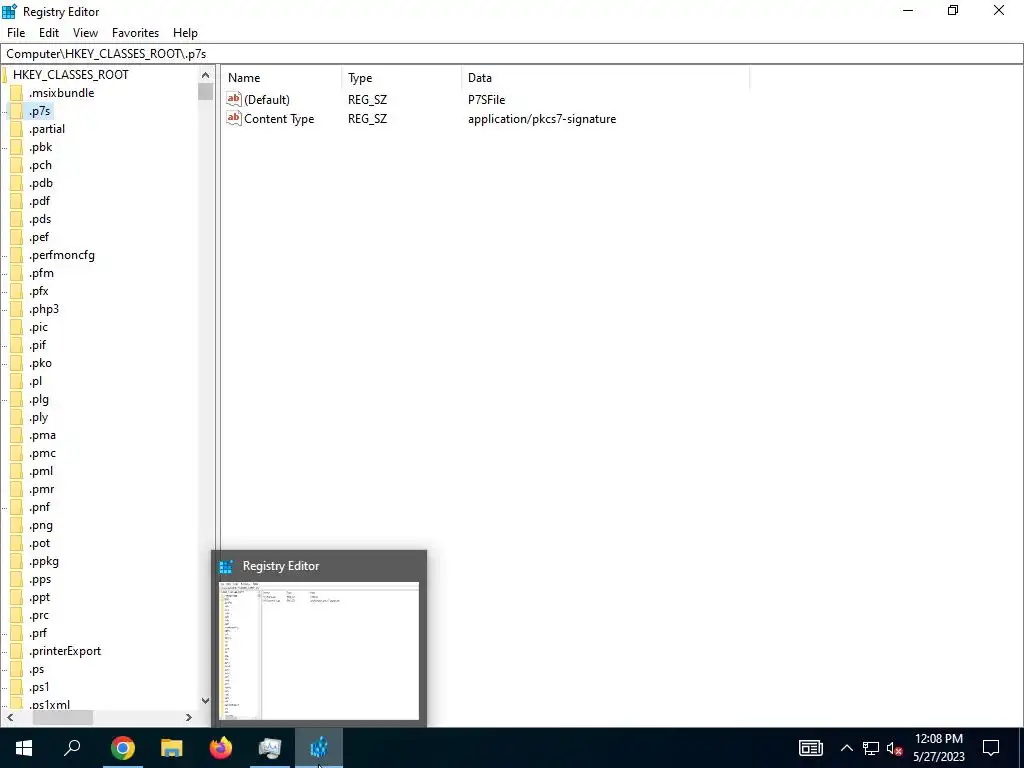Viewport: 1024px width, 768px height.
Task: Click the Registry Editor taskbar icon
Action: [319, 748]
